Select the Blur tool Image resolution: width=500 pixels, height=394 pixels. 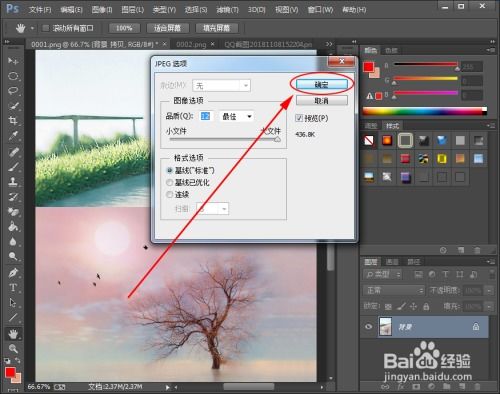point(13,241)
